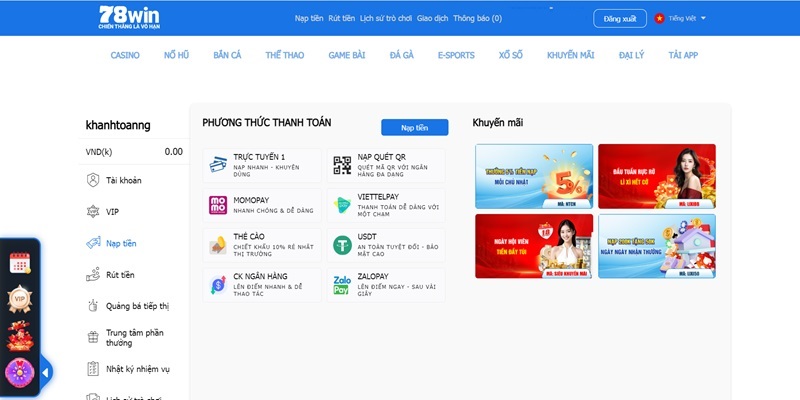This screenshot has width=800, height=400.
Task: Click the TRỰC TUYẾN 1 payment title
Action: 259,157
